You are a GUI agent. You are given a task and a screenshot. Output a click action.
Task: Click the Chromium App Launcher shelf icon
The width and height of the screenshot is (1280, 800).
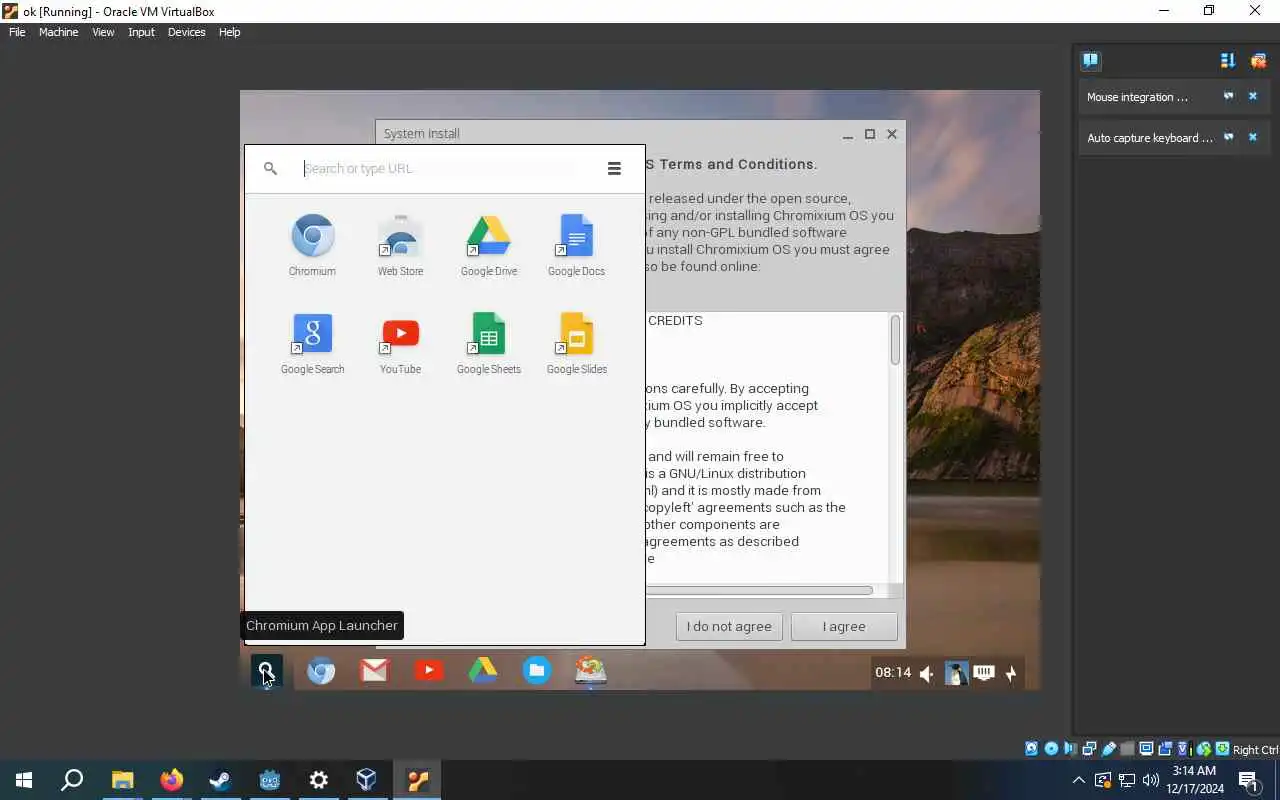(267, 671)
